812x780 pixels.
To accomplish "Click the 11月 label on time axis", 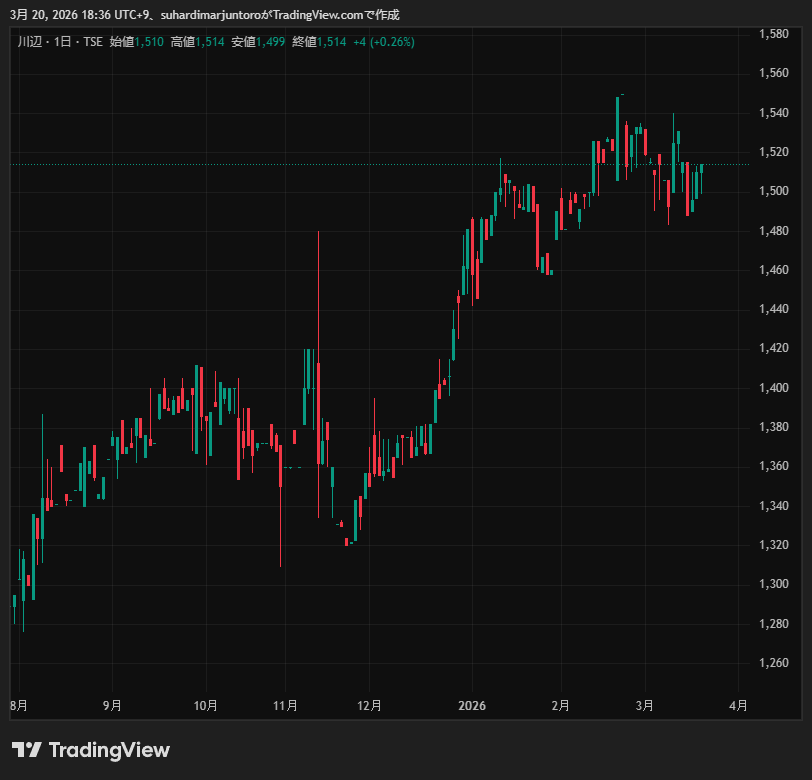I will point(285,705).
